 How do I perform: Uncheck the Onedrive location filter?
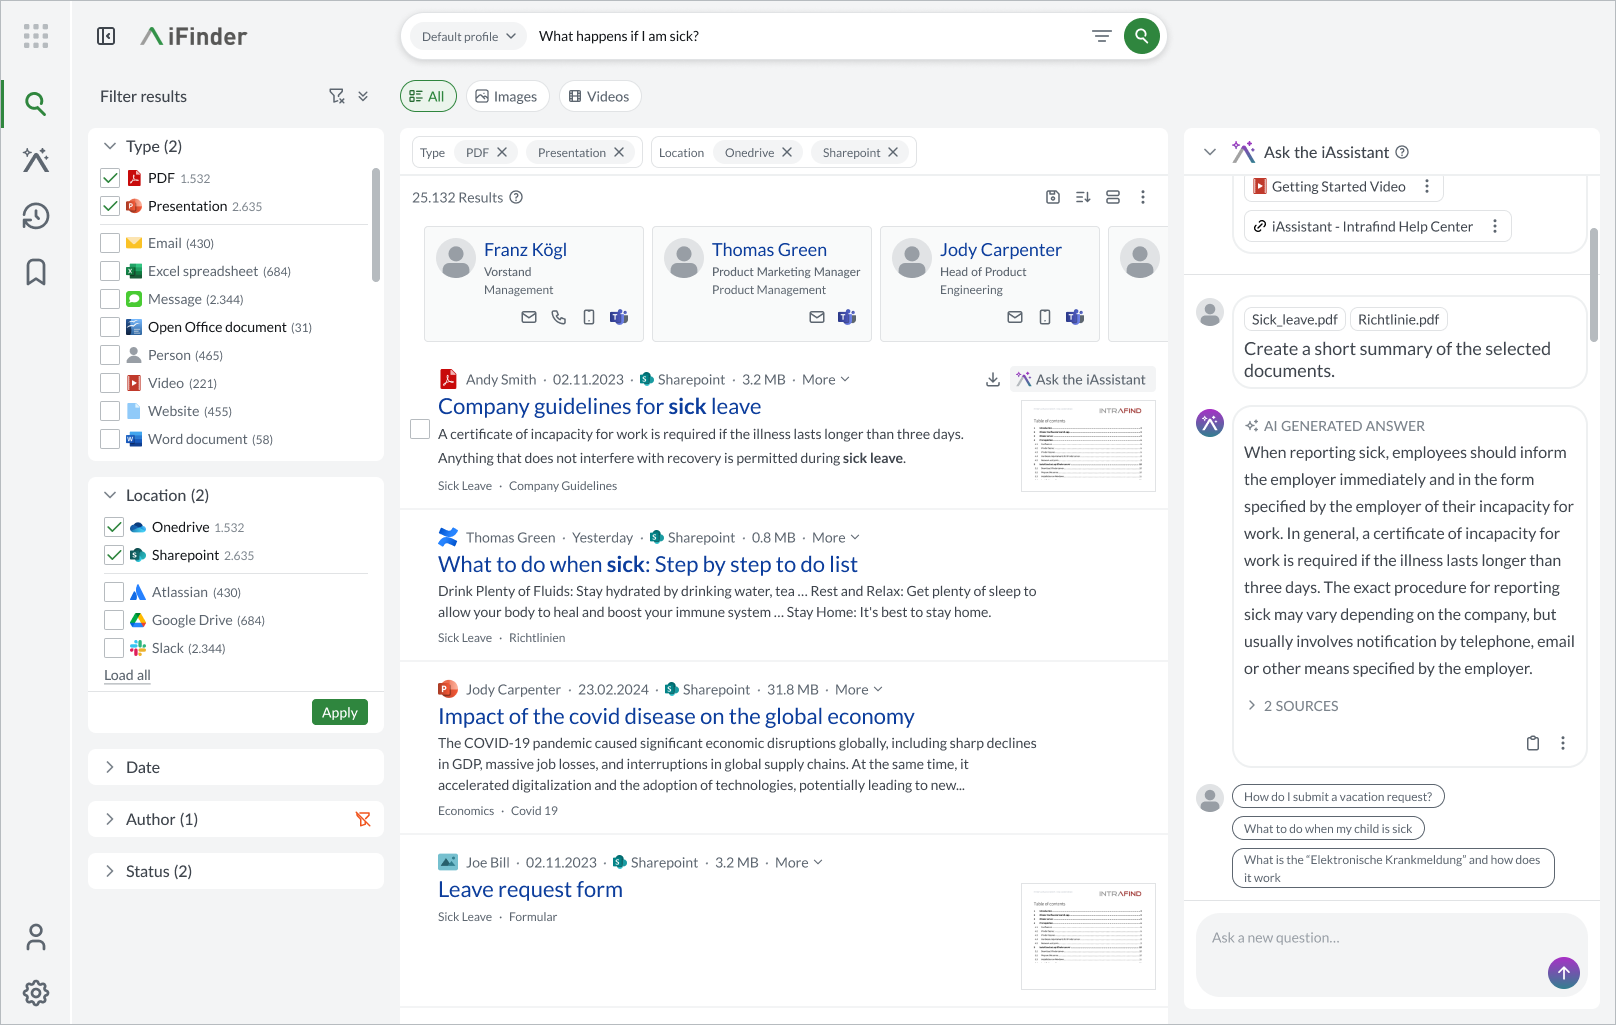[114, 527]
